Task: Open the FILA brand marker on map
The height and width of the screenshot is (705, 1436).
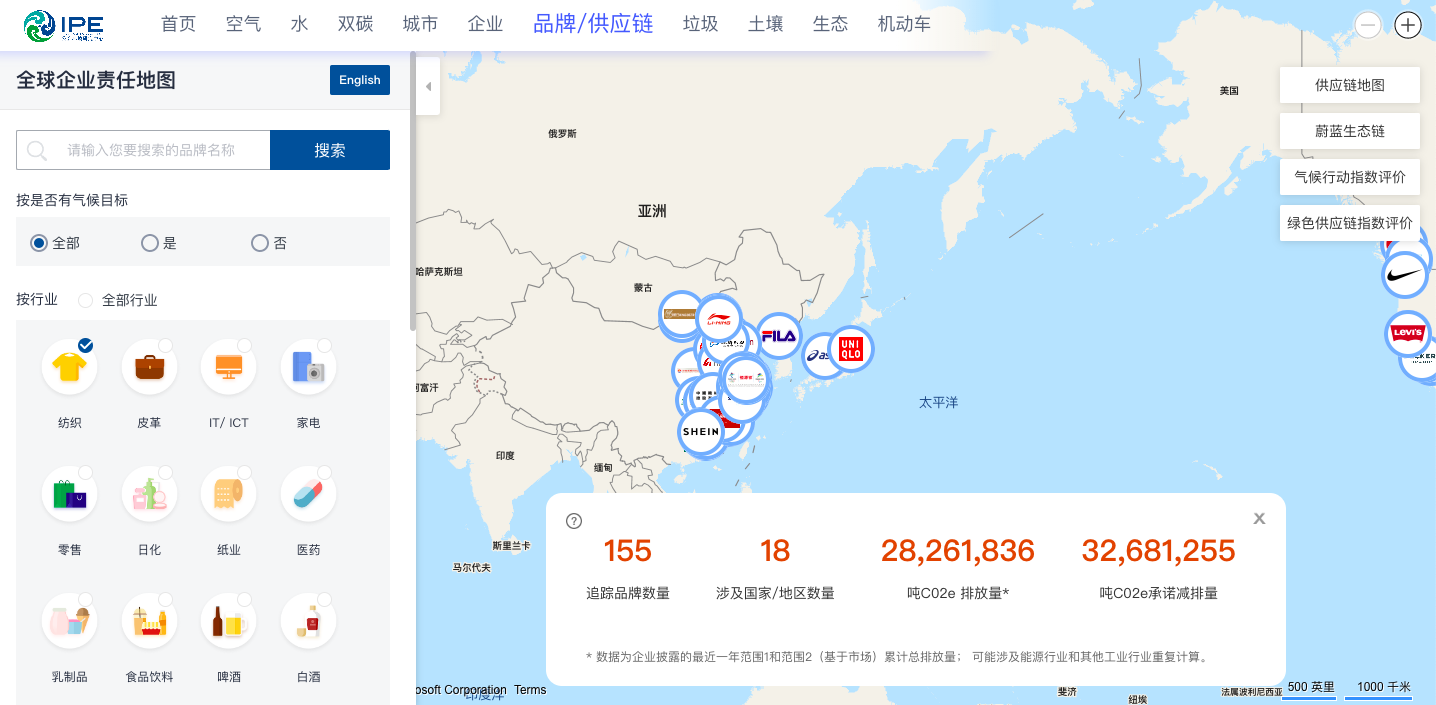Action: [x=778, y=336]
